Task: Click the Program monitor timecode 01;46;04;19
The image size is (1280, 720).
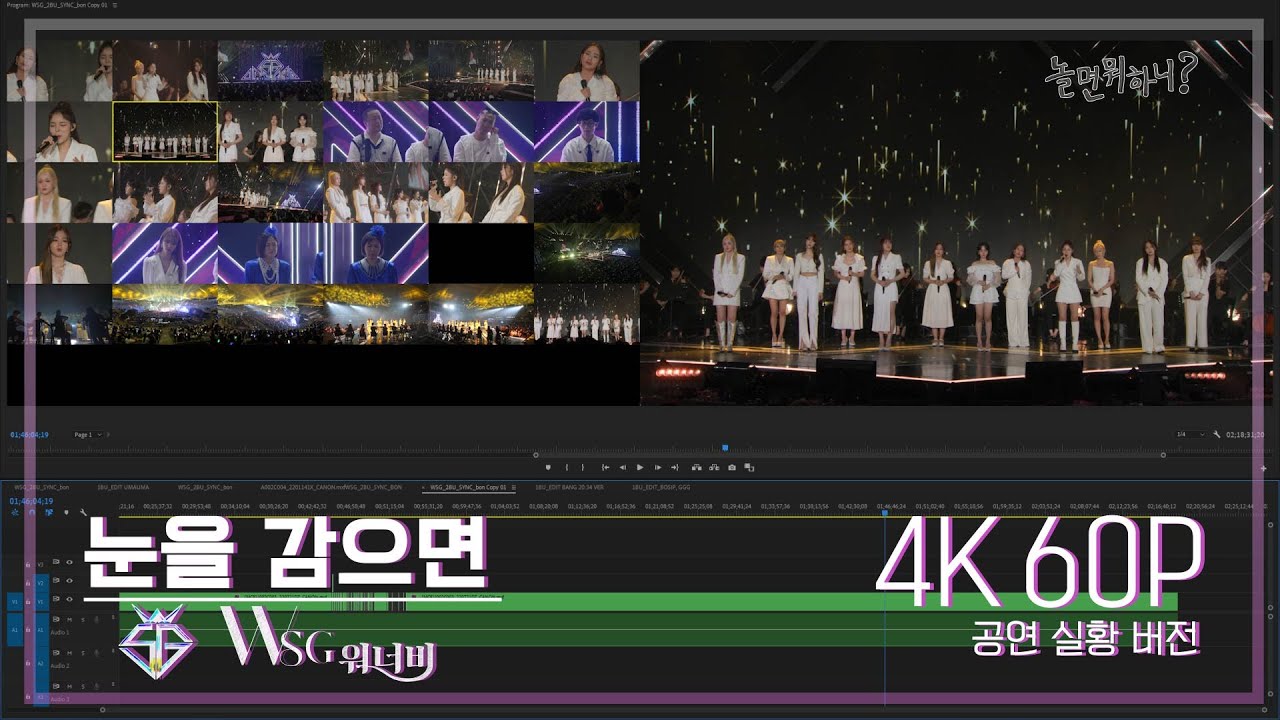Action: [x=29, y=435]
